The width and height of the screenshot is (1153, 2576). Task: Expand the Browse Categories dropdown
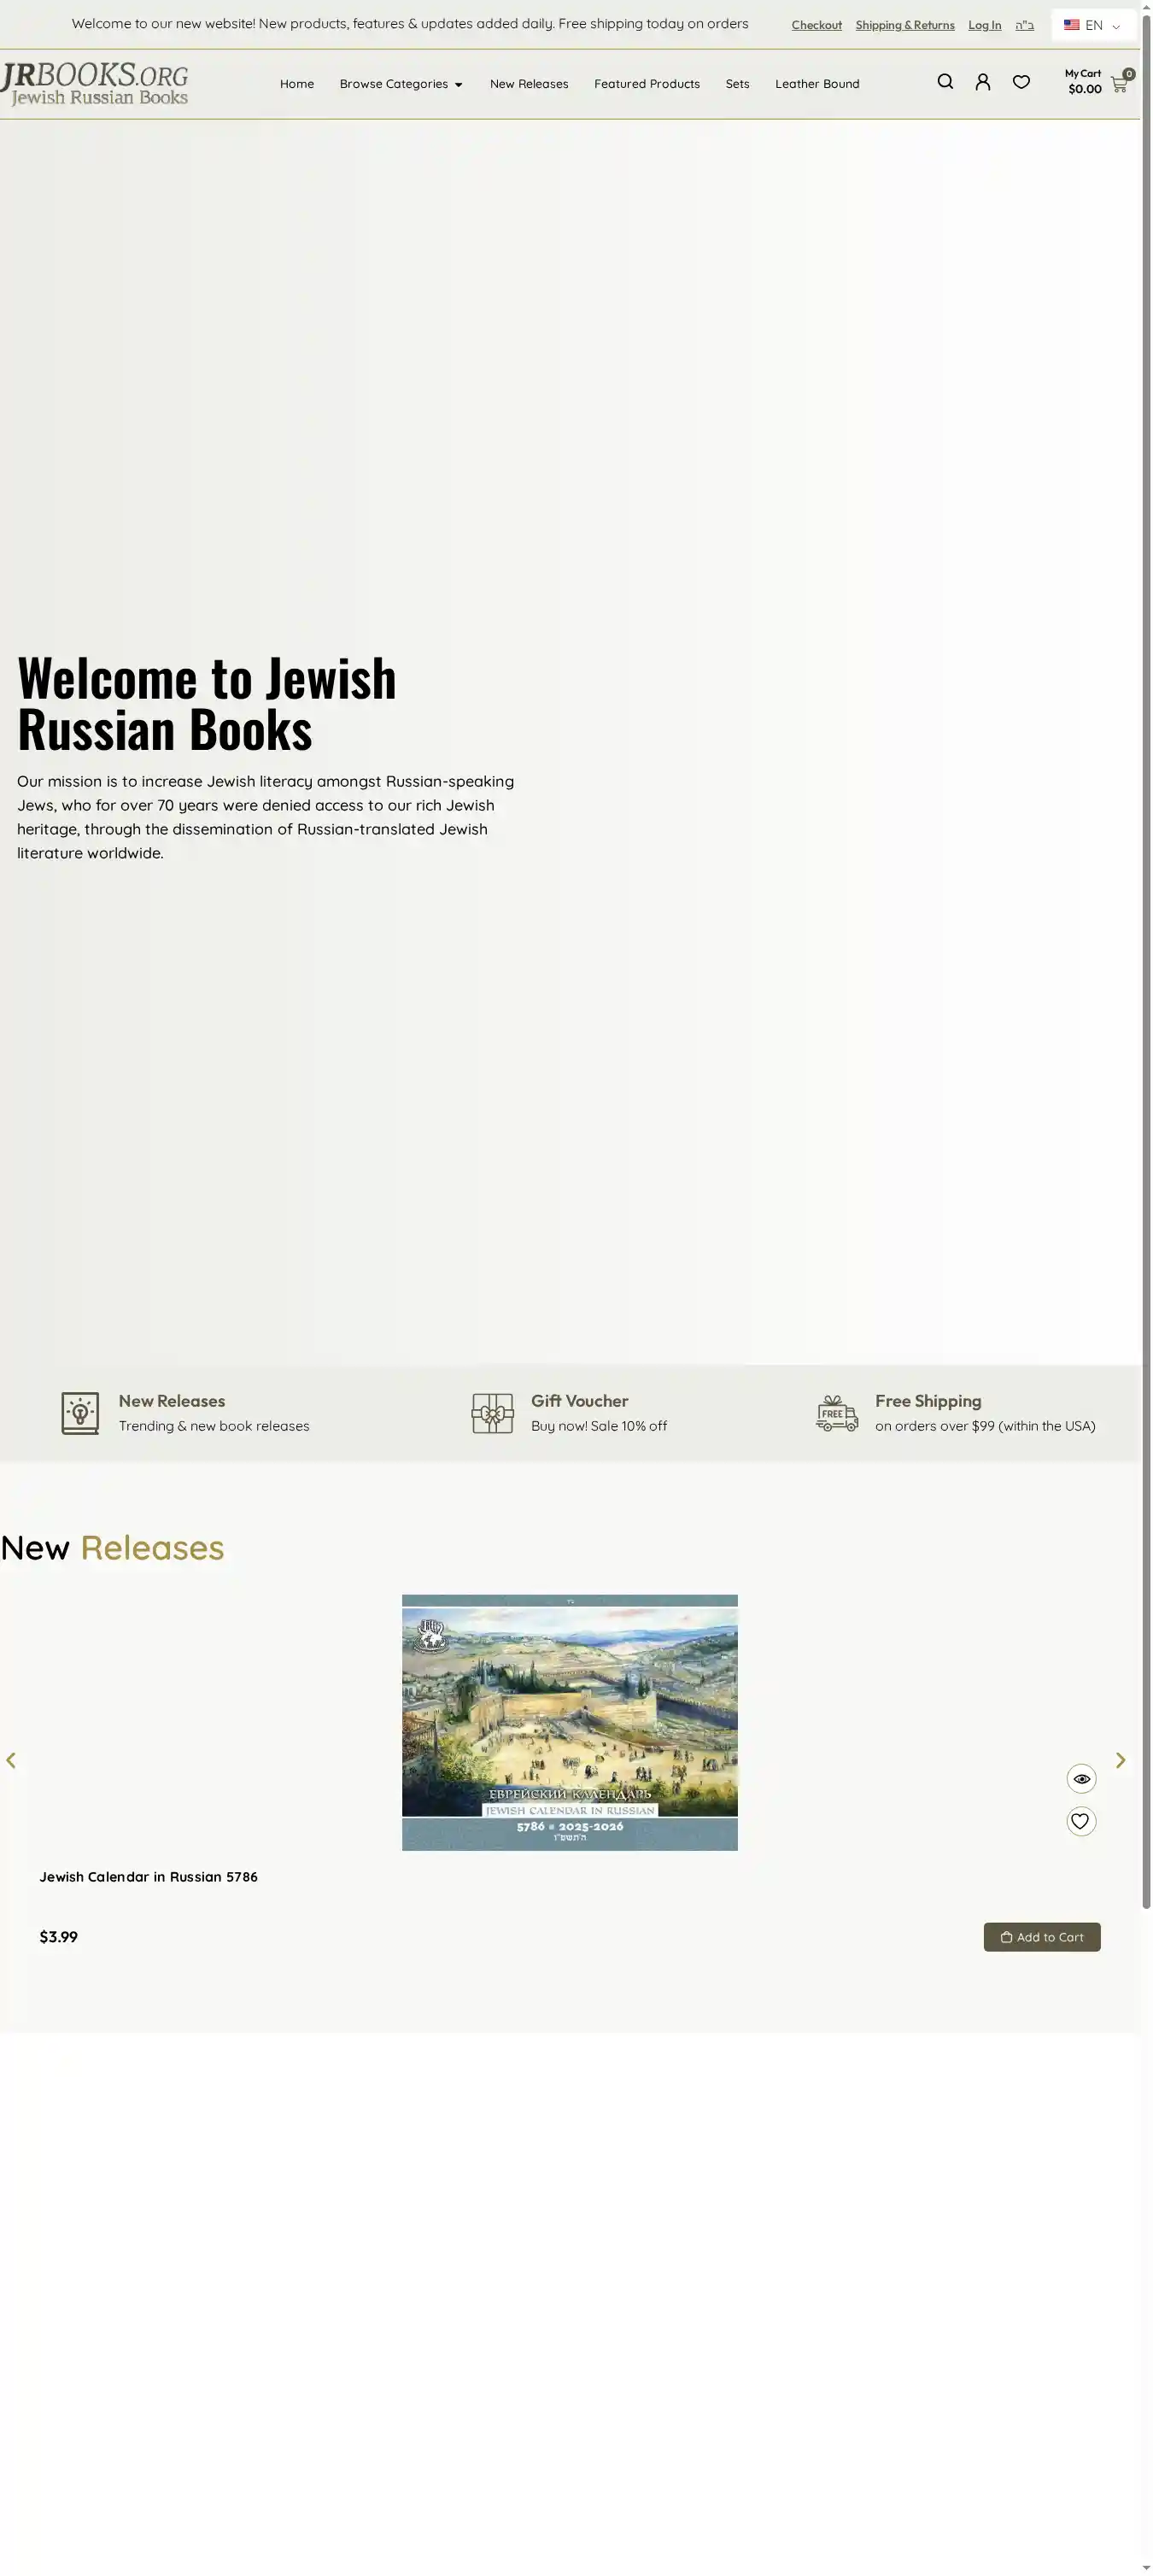pyautogui.click(x=400, y=84)
